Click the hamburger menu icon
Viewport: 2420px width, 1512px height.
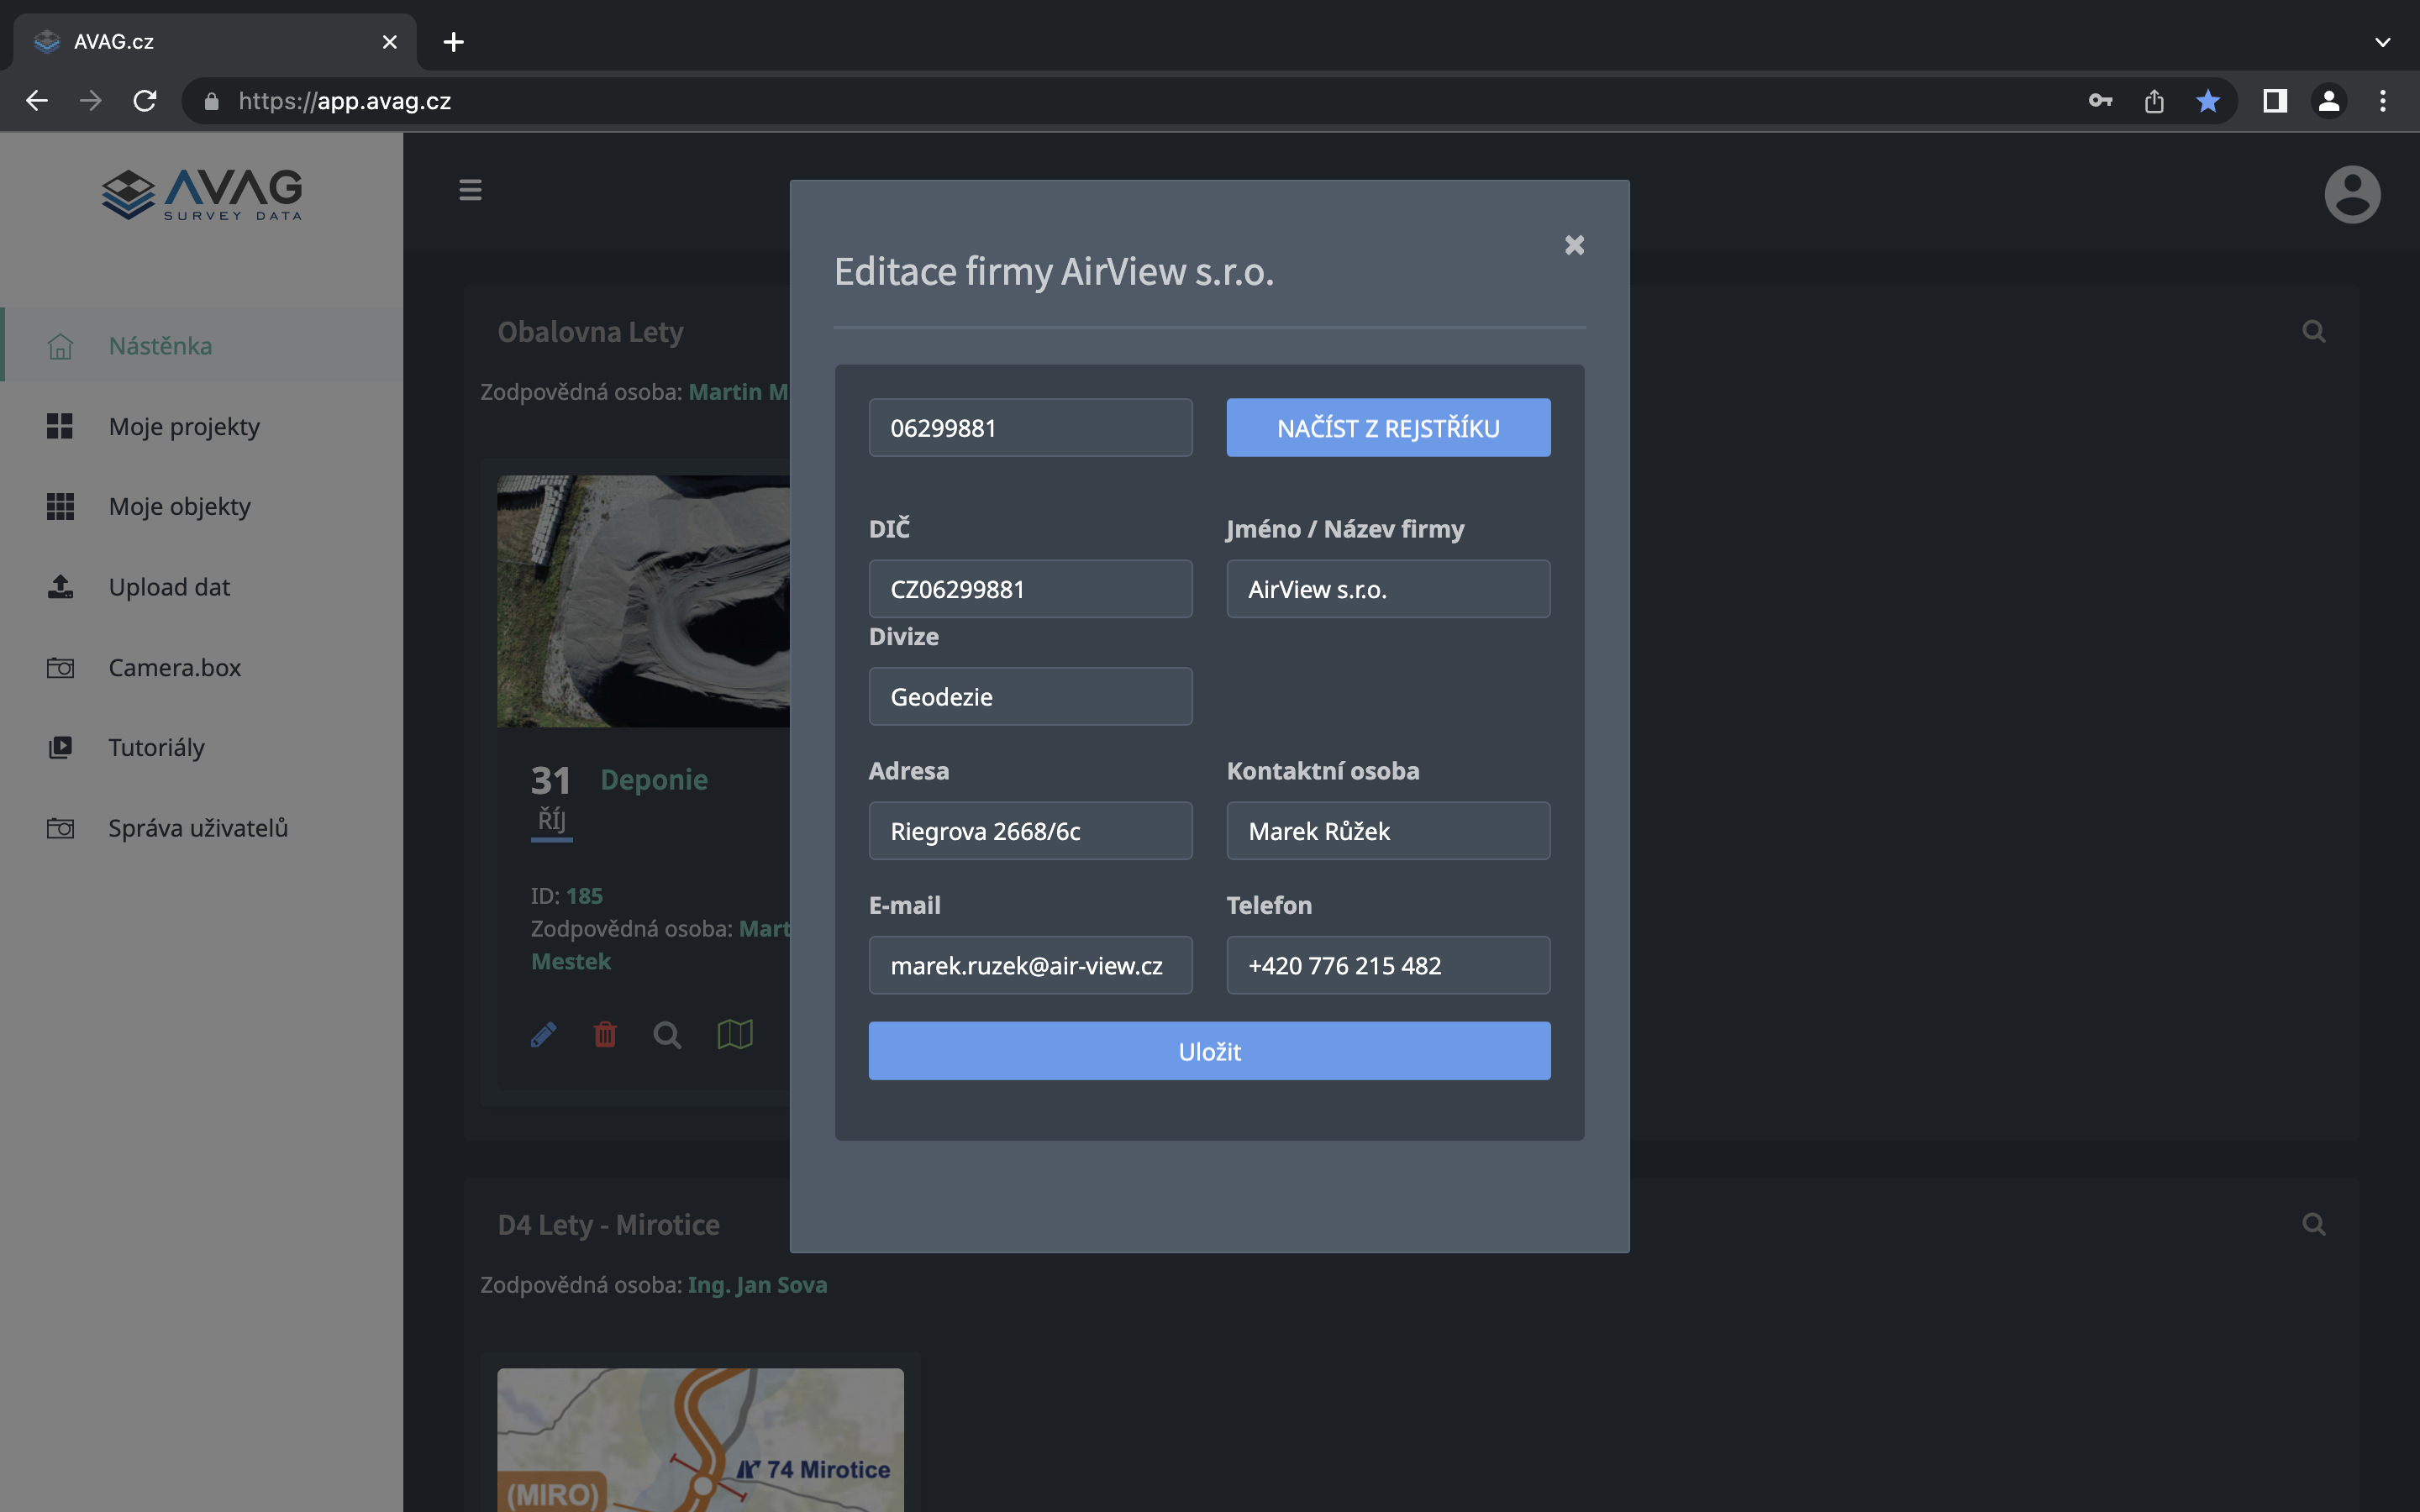470,190
